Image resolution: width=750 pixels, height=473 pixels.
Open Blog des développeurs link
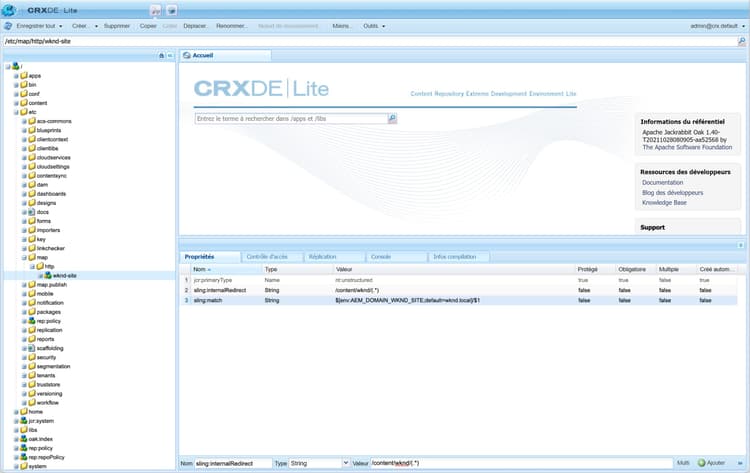pos(673,193)
